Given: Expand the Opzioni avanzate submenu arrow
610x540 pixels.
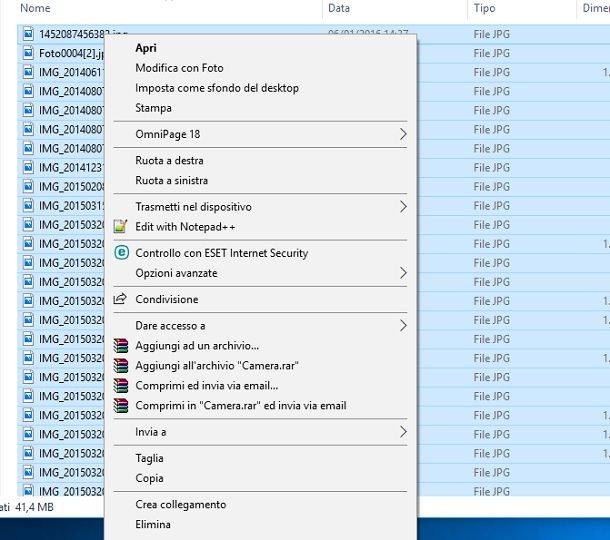Looking at the screenshot, I should pyautogui.click(x=403, y=273).
